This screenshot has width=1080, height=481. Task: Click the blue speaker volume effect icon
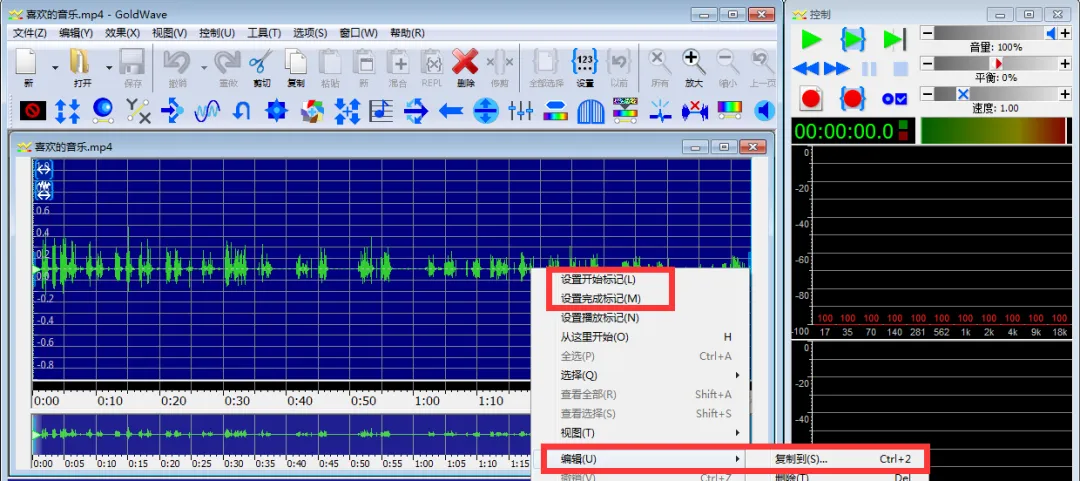(764, 110)
